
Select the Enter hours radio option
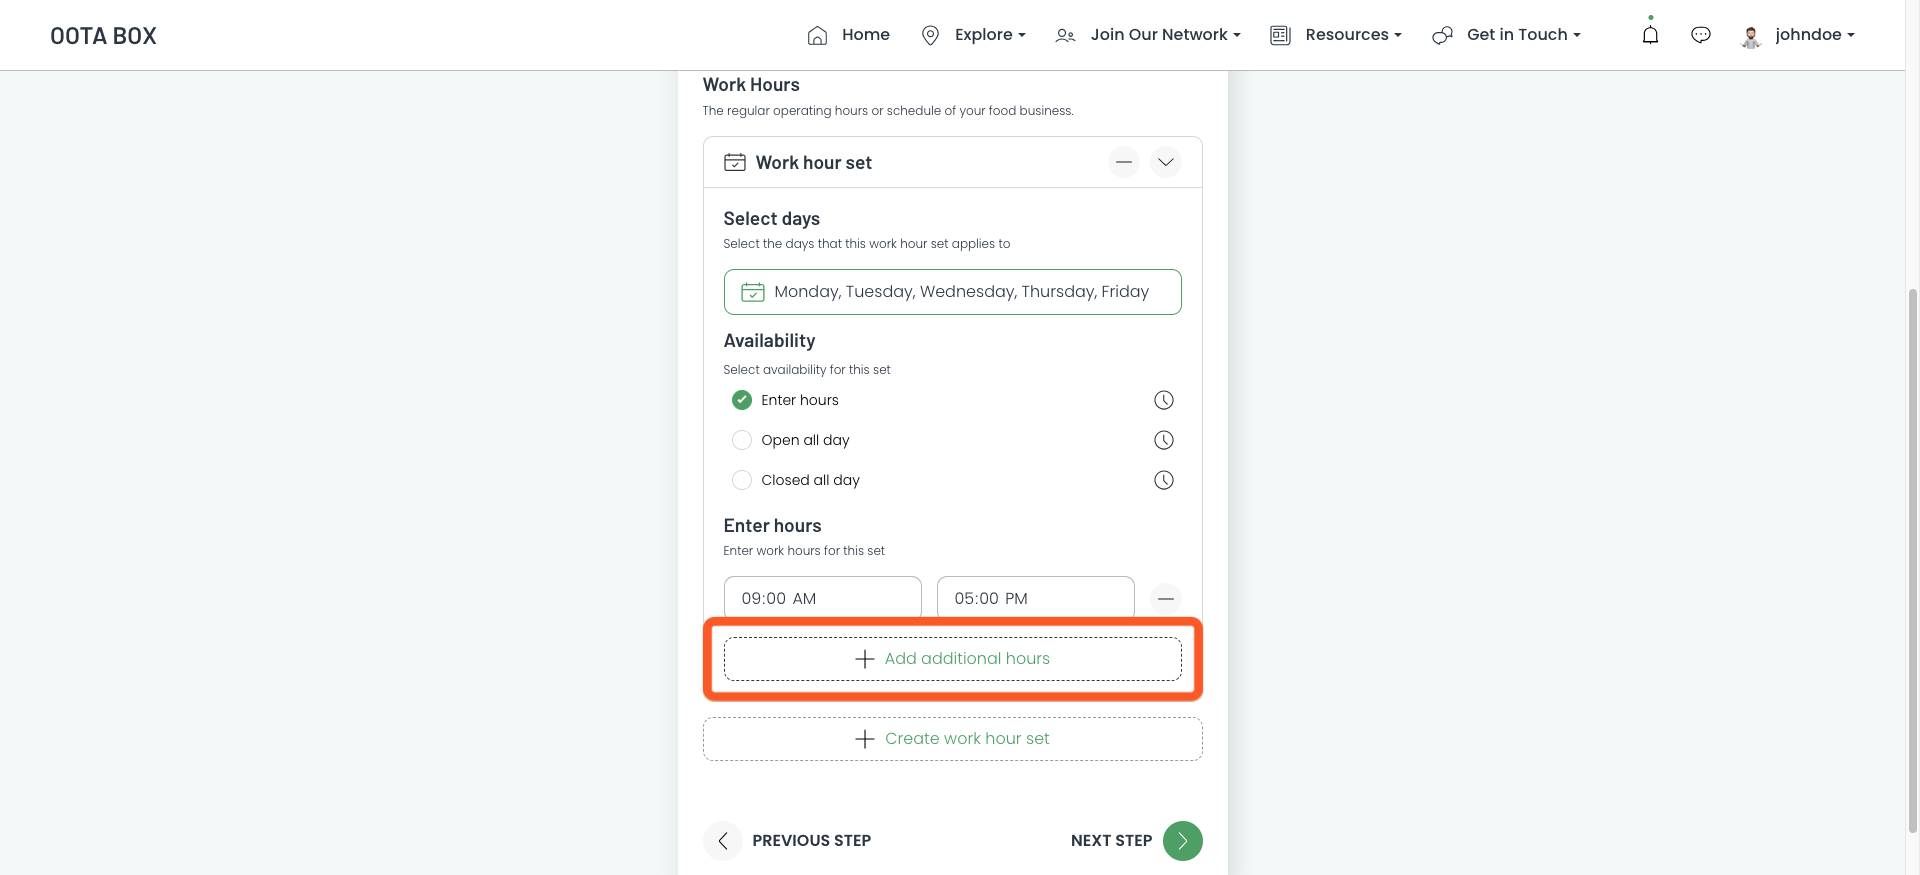[742, 400]
